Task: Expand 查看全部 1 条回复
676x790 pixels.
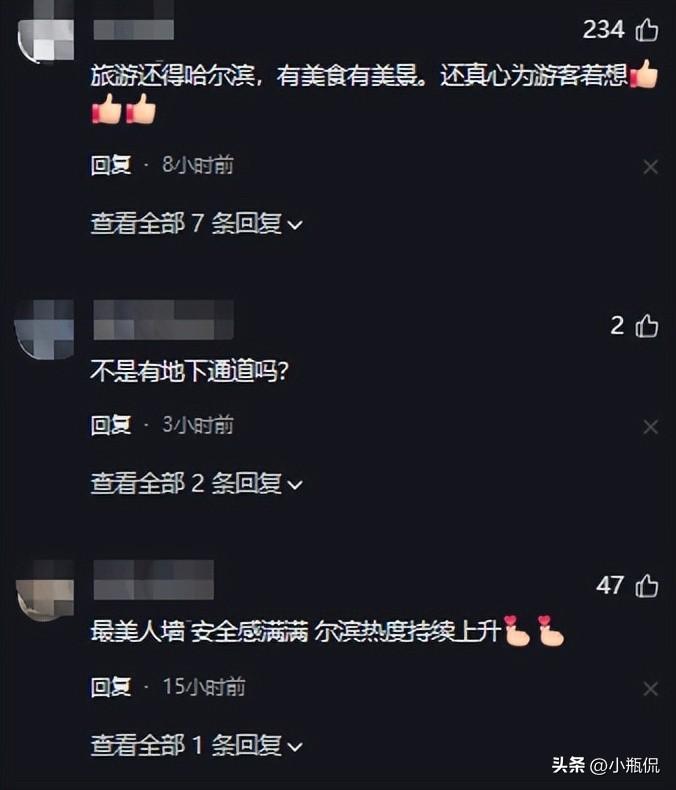Action: click(196, 745)
